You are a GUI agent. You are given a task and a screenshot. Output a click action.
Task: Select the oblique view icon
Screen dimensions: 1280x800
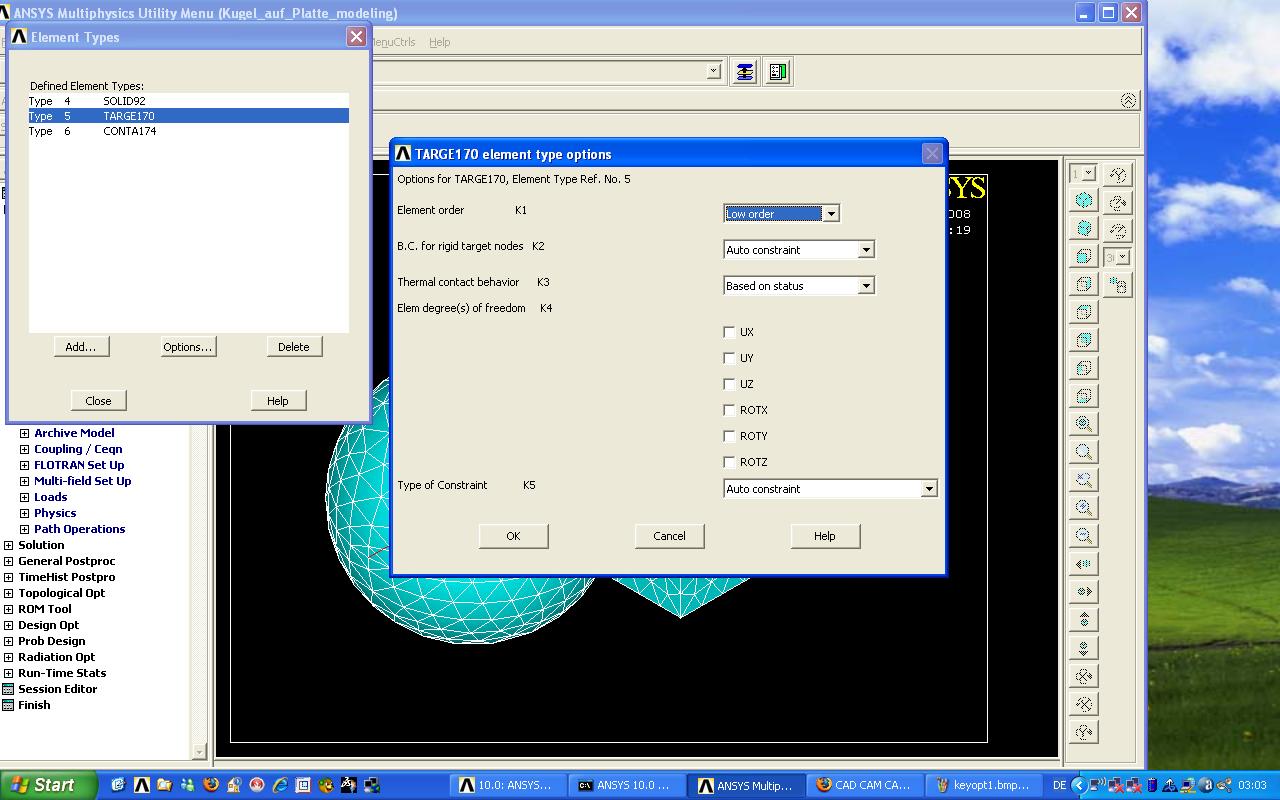[1084, 228]
